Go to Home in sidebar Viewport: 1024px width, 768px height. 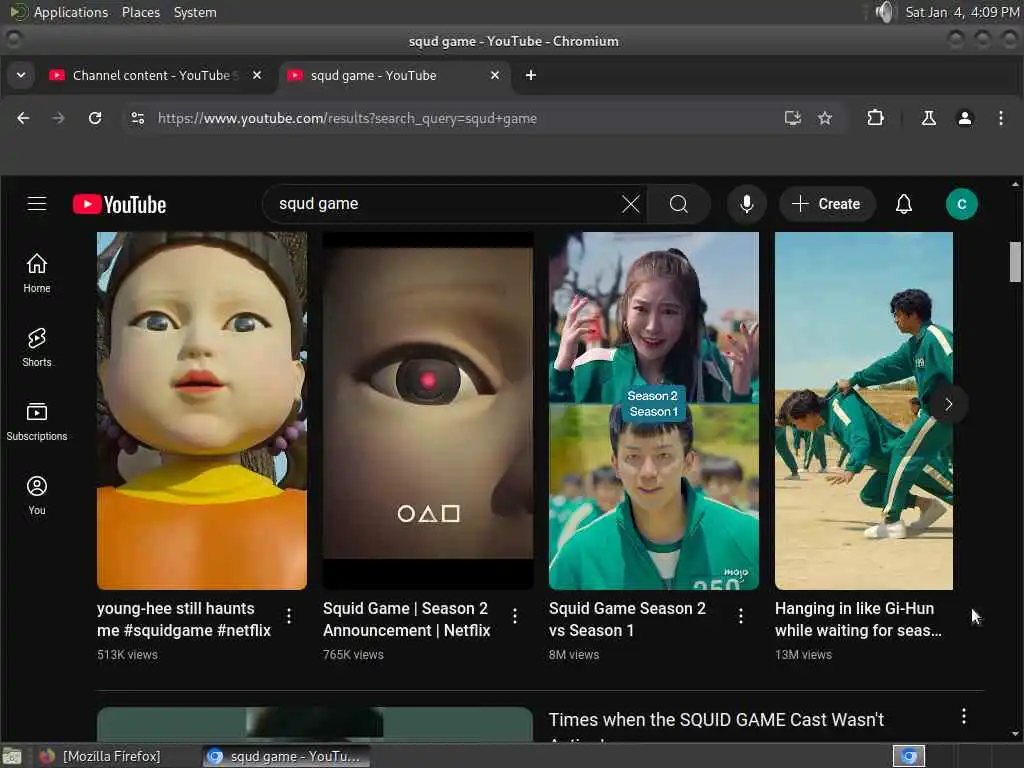click(x=37, y=273)
